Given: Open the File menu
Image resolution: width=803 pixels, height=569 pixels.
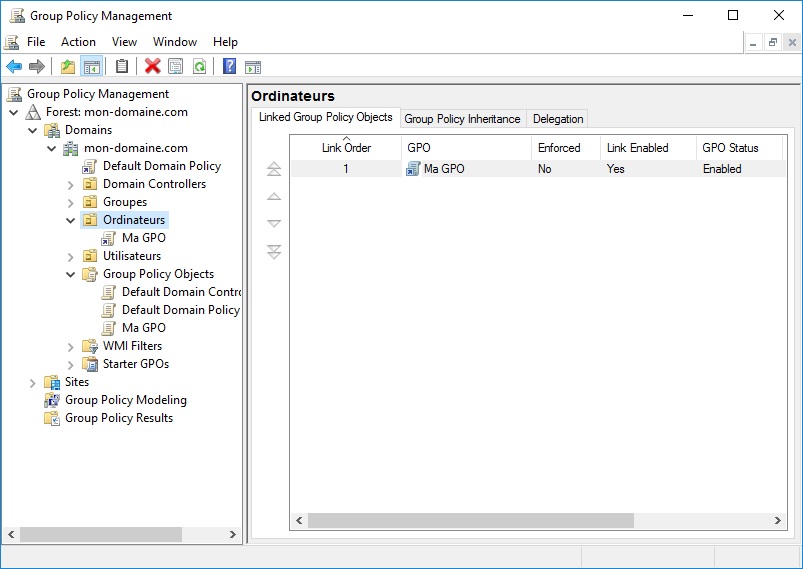Looking at the screenshot, I should [36, 42].
